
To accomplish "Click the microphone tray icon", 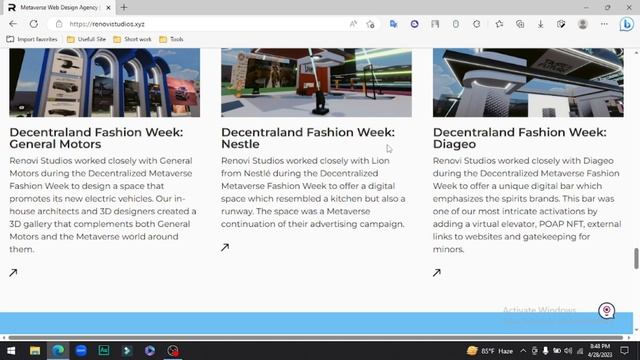I will (x=545, y=351).
